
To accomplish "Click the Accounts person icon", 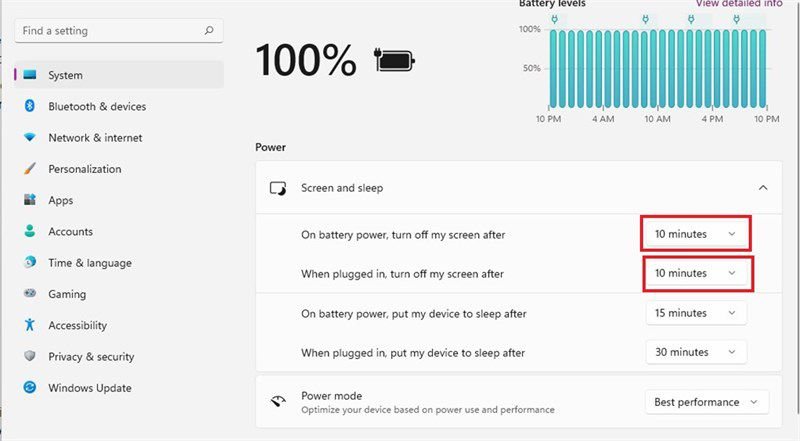I will click(x=30, y=231).
